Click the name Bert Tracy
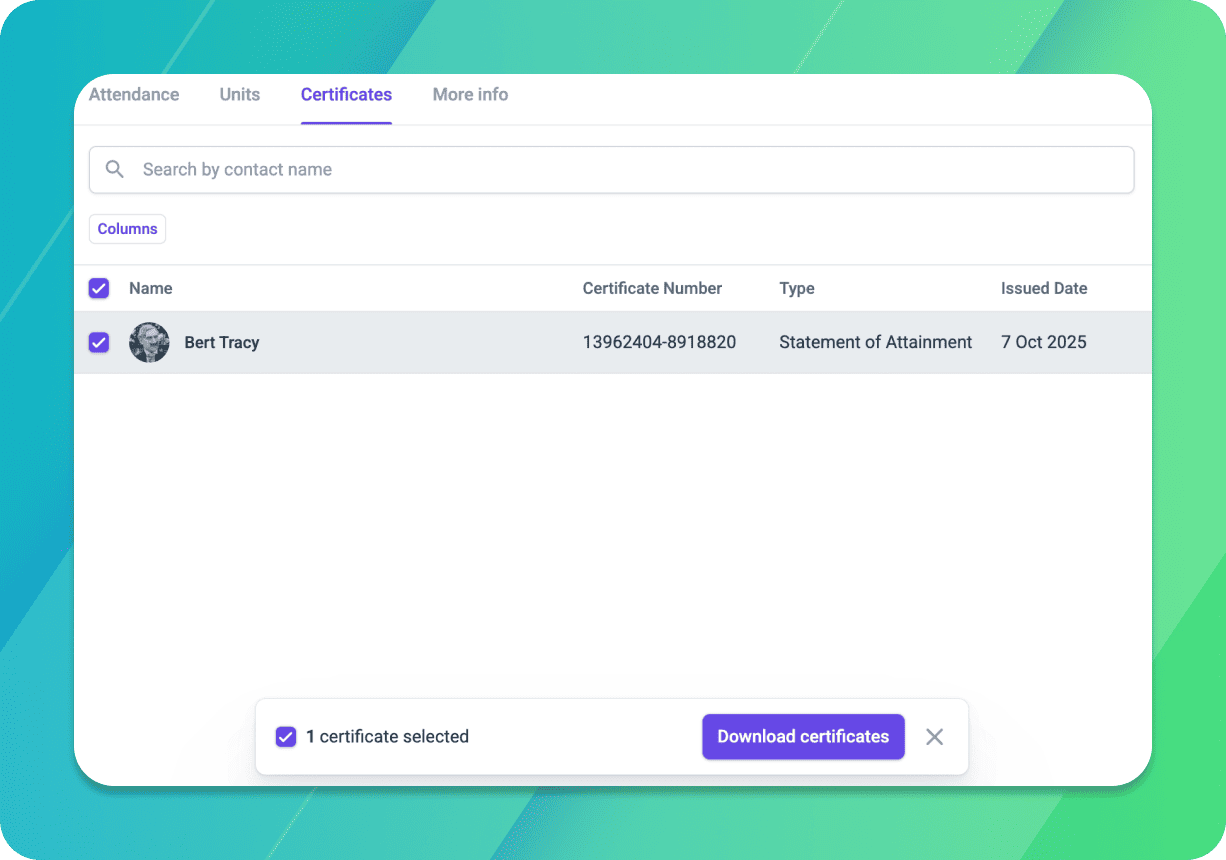The height and width of the screenshot is (860, 1226). pos(222,342)
